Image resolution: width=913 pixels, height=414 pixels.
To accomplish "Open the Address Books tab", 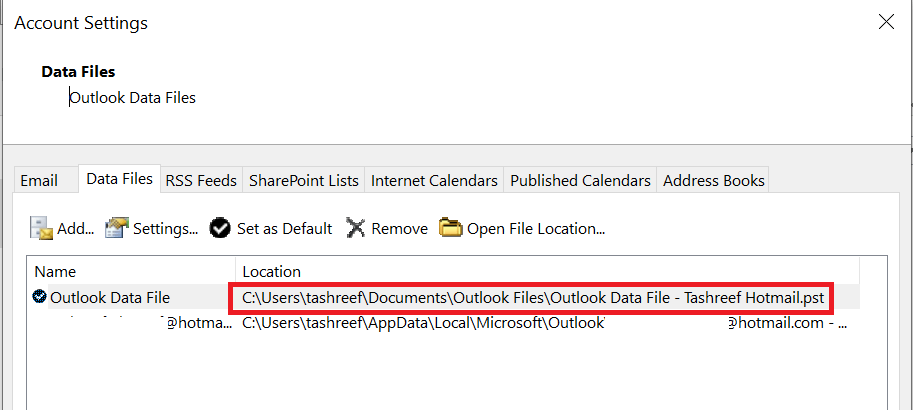I will click(x=714, y=181).
